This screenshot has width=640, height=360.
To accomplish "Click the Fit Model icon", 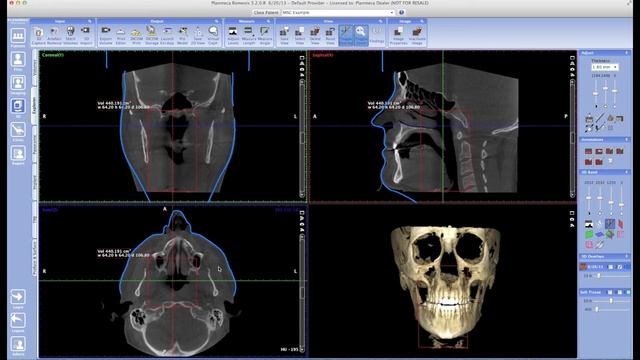I will (183, 35).
